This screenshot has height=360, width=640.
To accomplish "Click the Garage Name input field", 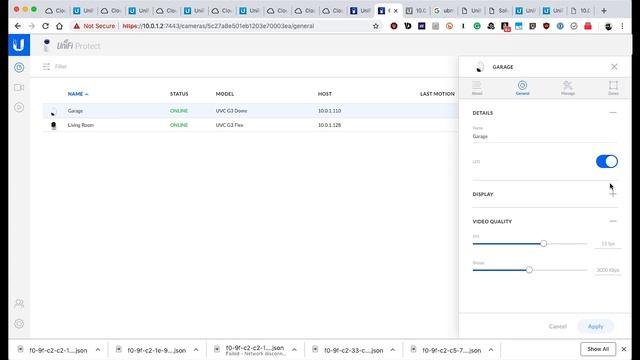I will point(545,136).
